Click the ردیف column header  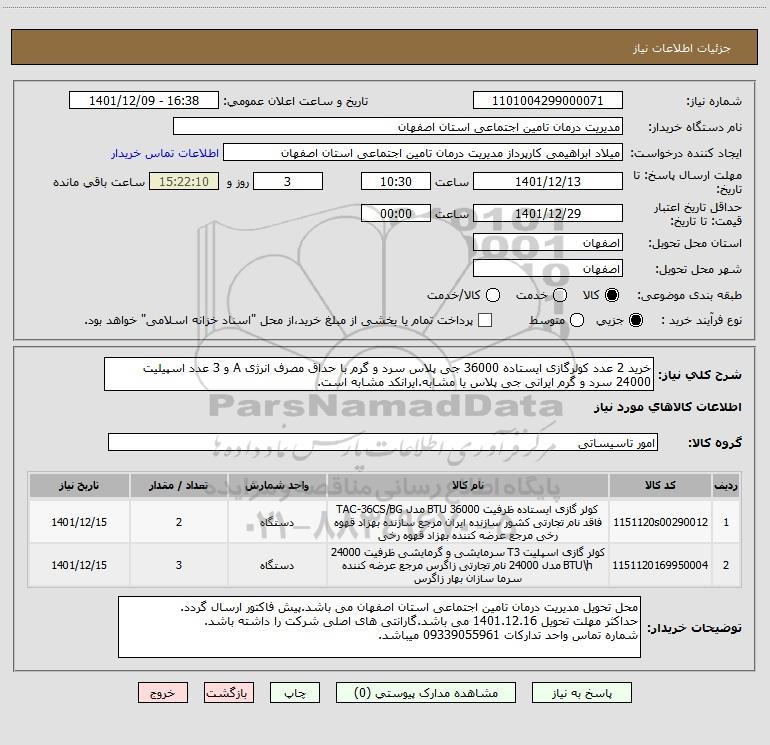tap(726, 485)
